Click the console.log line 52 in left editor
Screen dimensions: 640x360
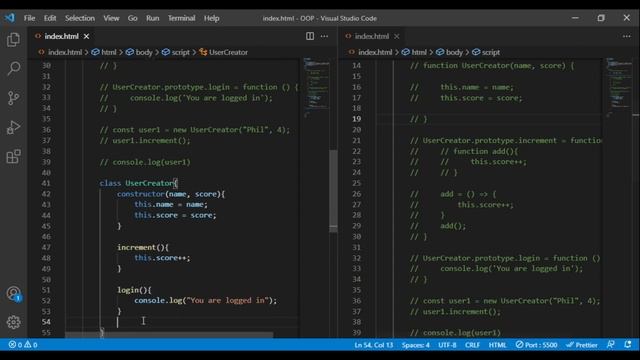coord(205,301)
